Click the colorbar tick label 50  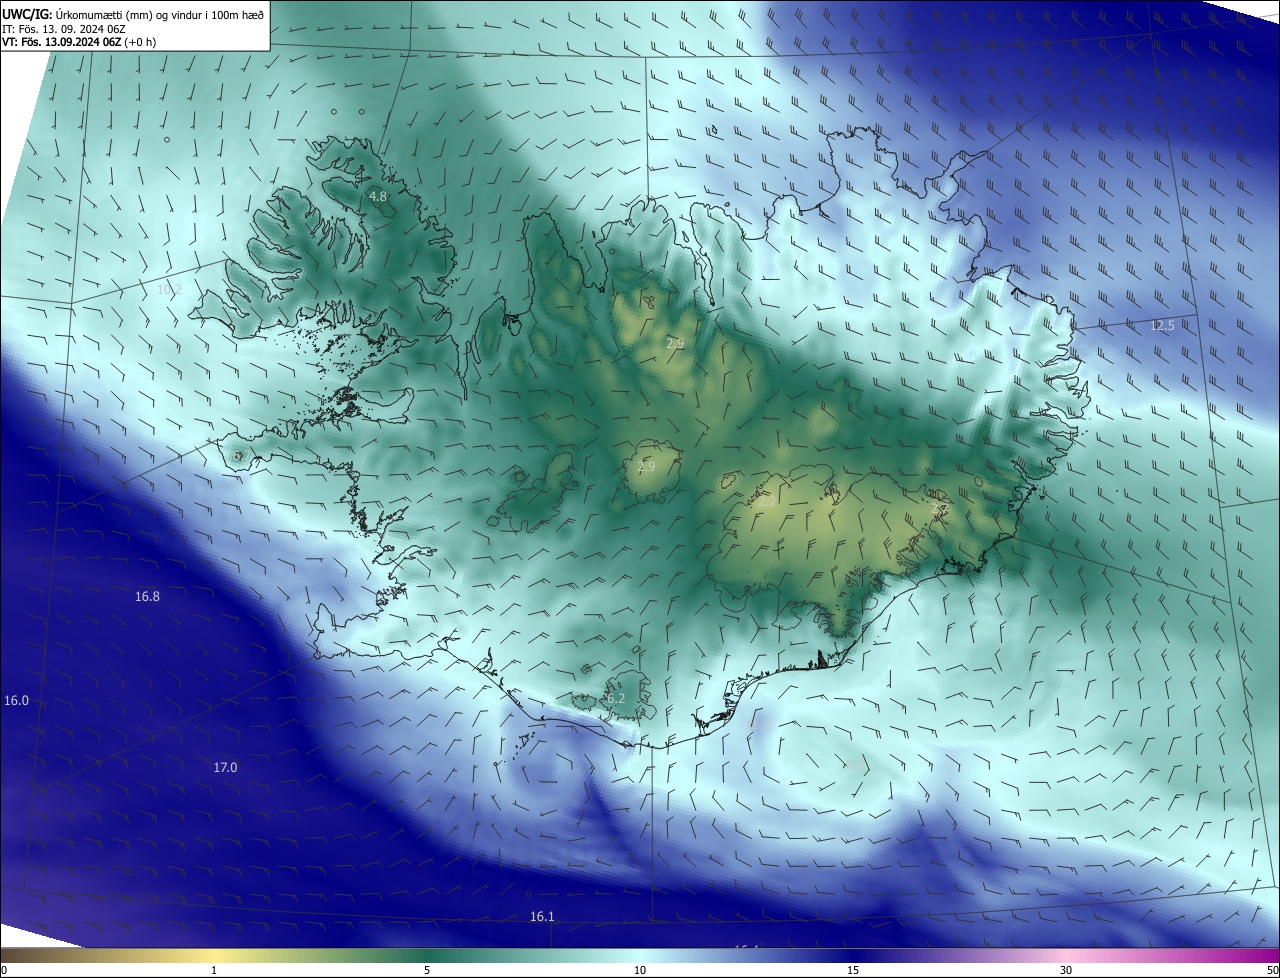coord(1272,971)
